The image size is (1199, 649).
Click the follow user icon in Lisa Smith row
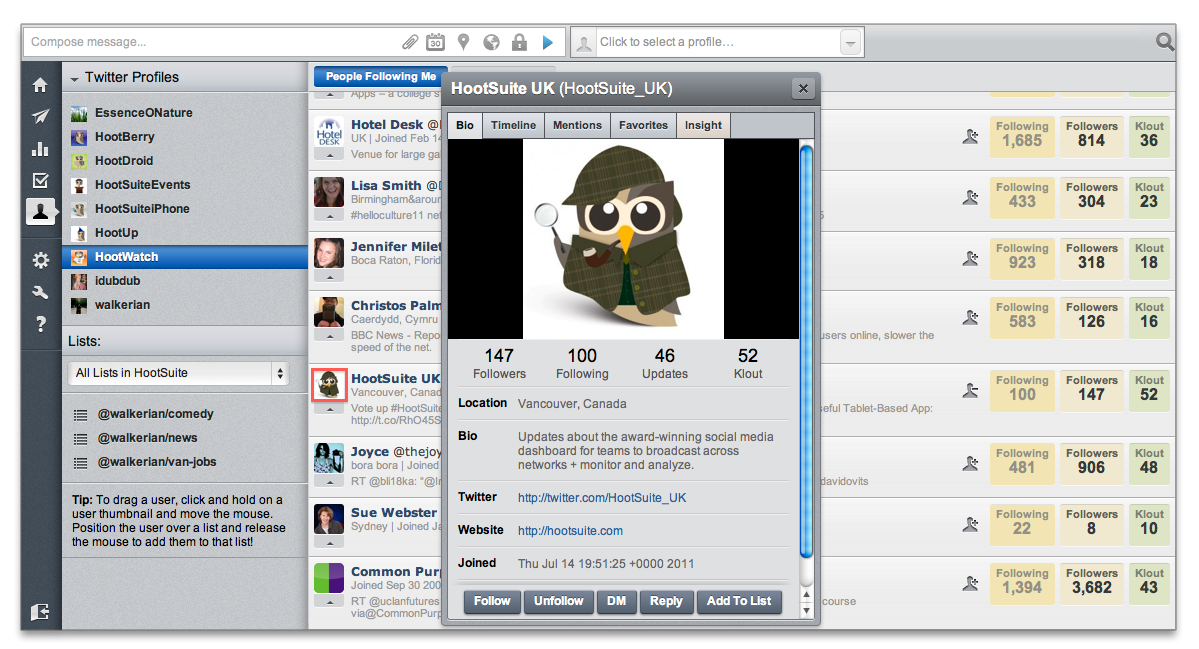(x=970, y=197)
